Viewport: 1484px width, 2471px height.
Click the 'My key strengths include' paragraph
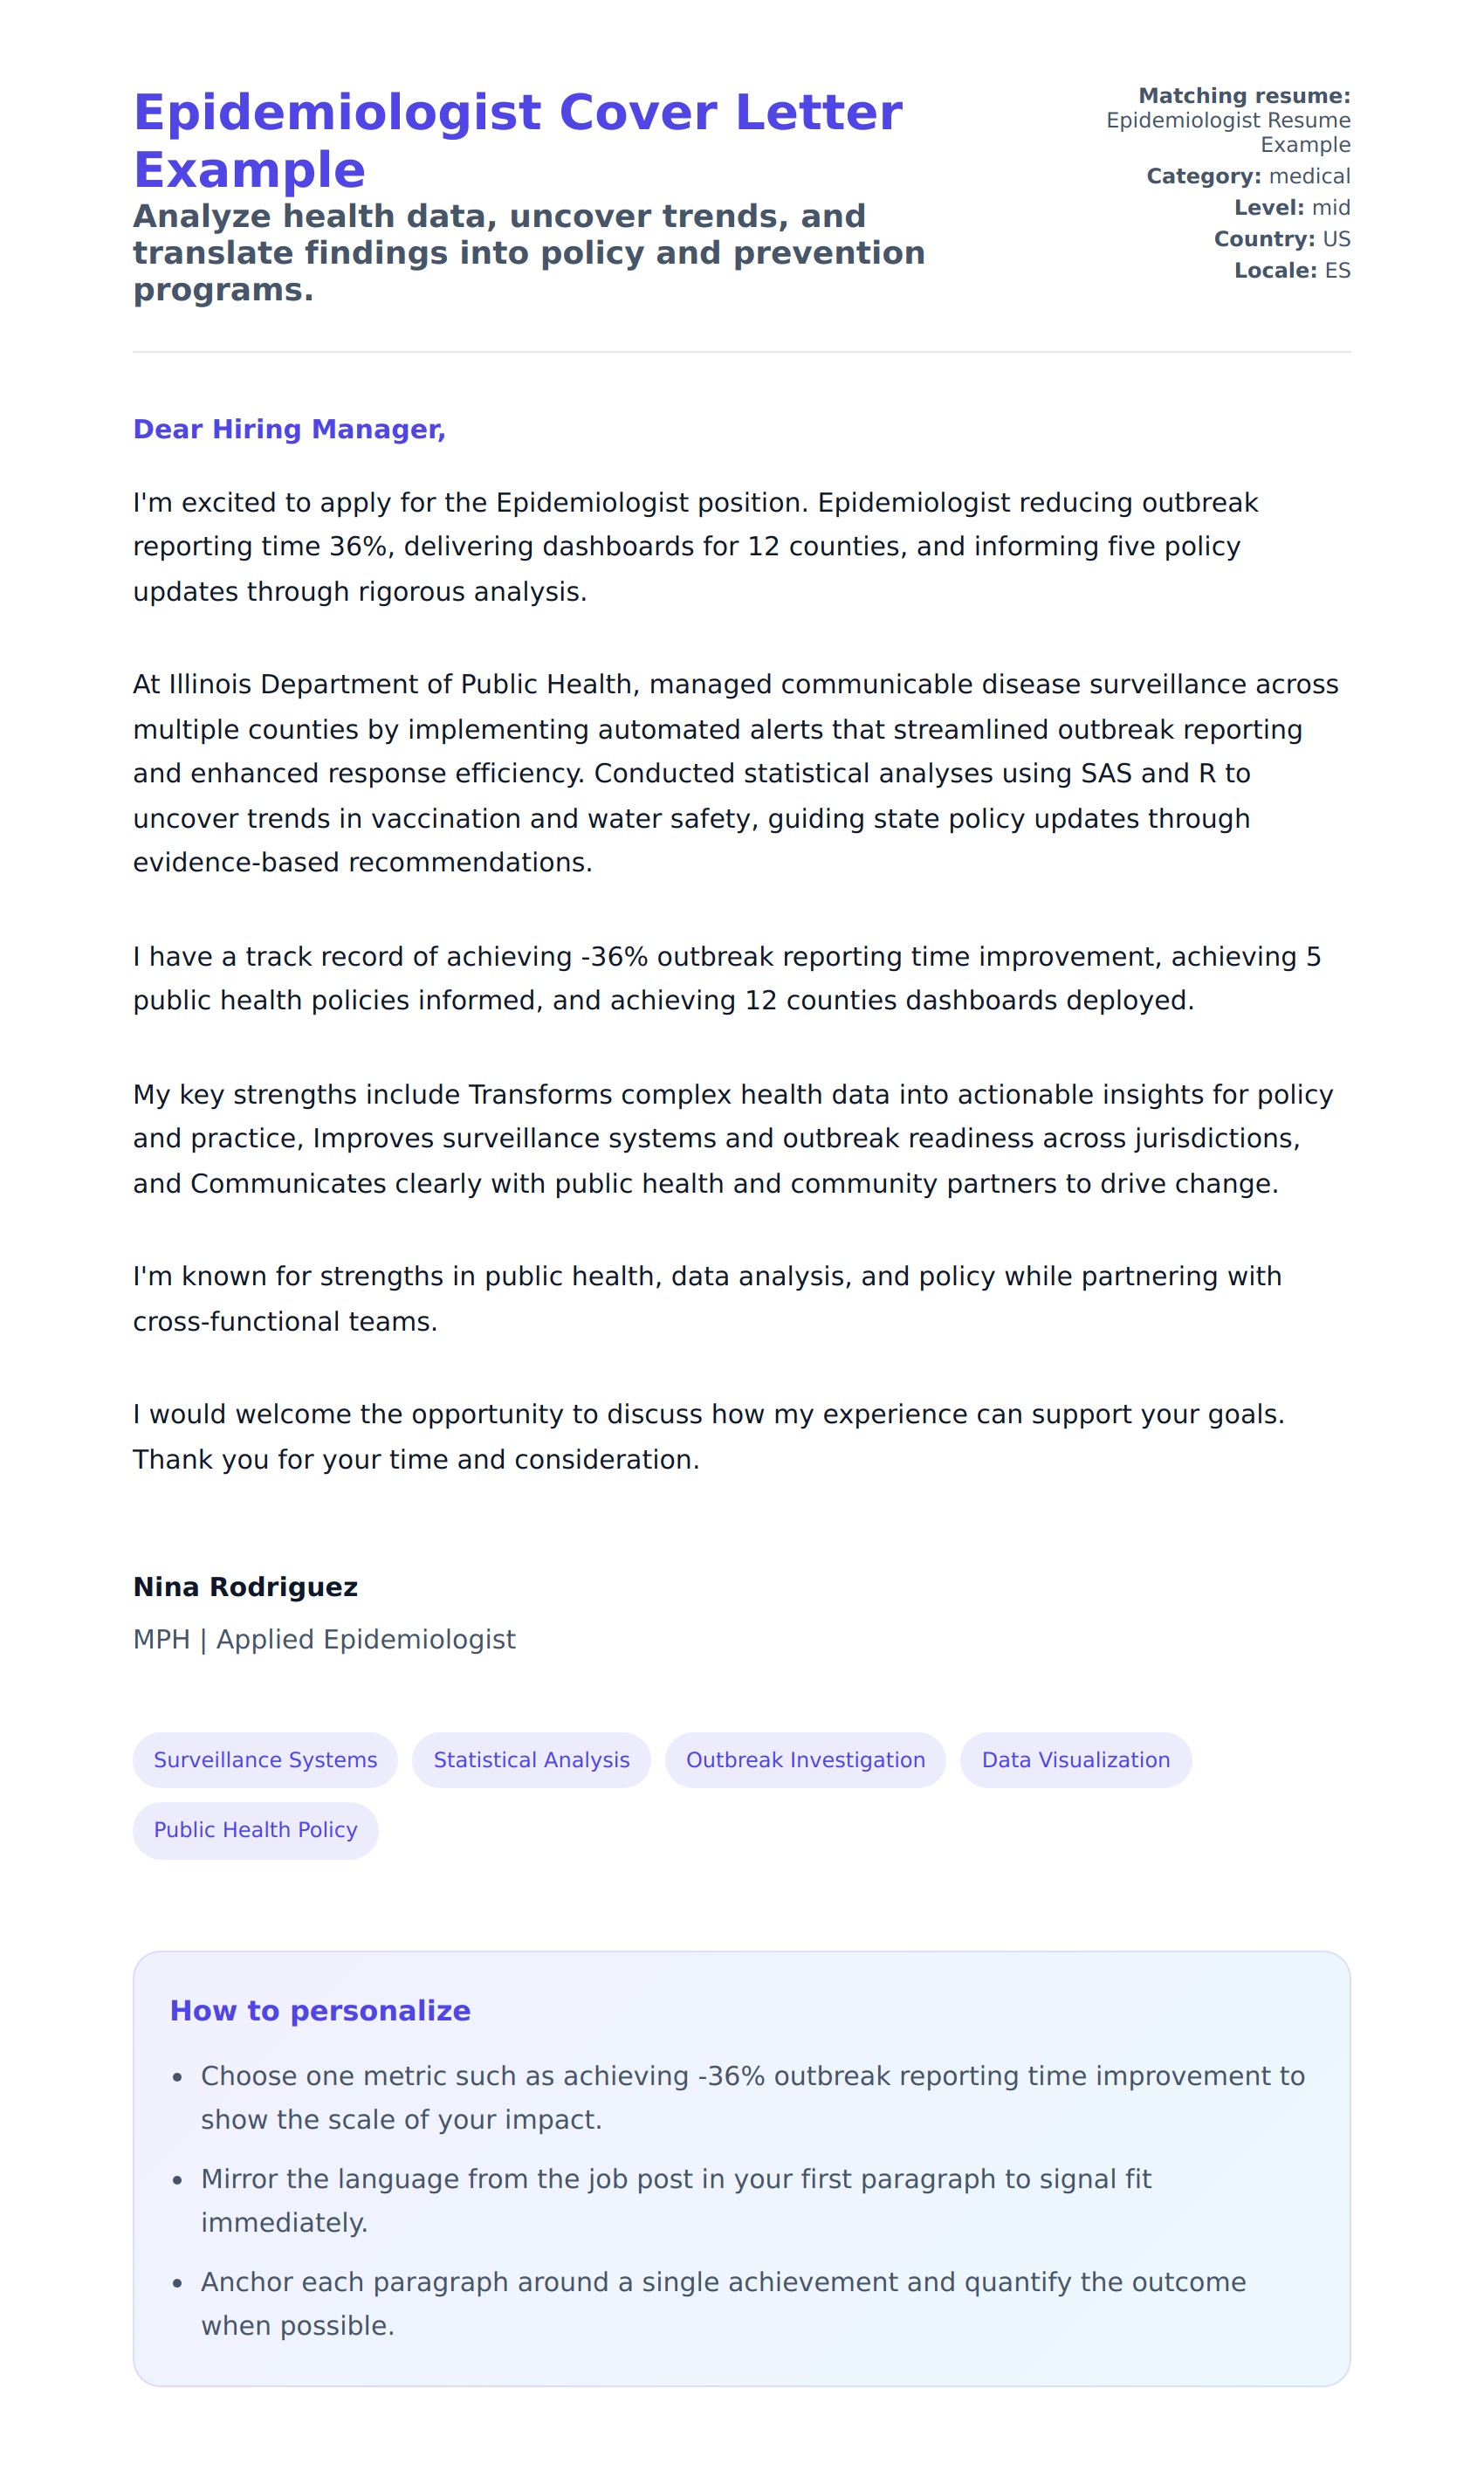coord(733,1139)
